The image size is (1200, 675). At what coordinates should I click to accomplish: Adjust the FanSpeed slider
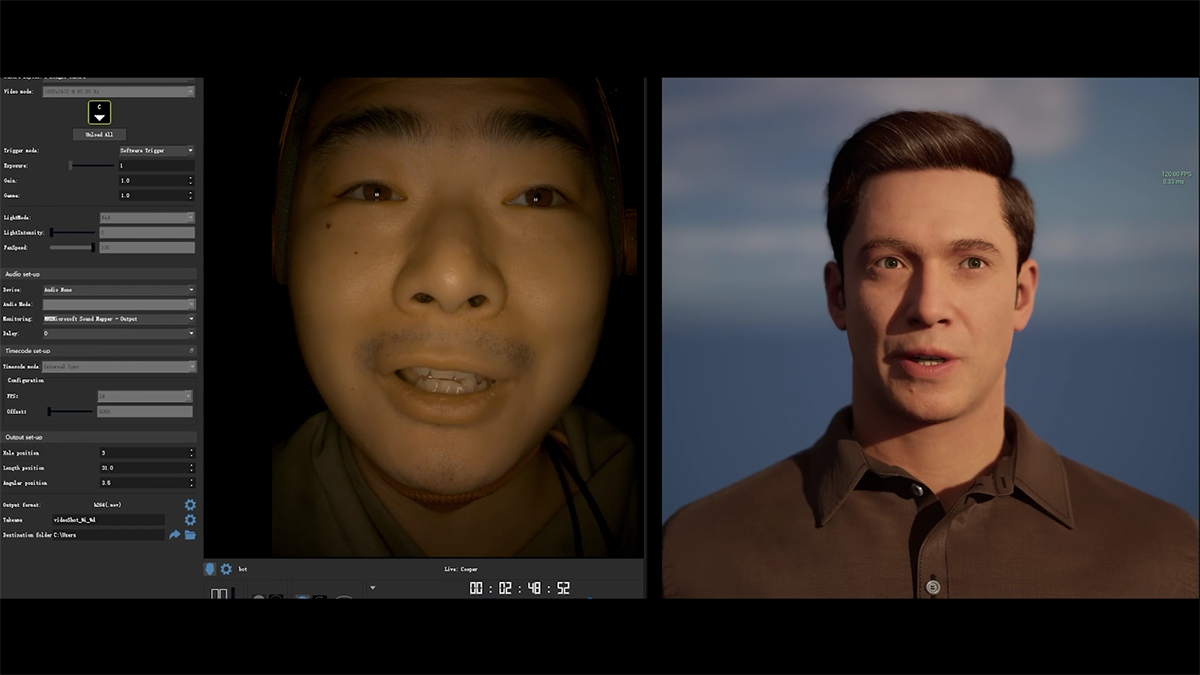[x=72, y=247]
